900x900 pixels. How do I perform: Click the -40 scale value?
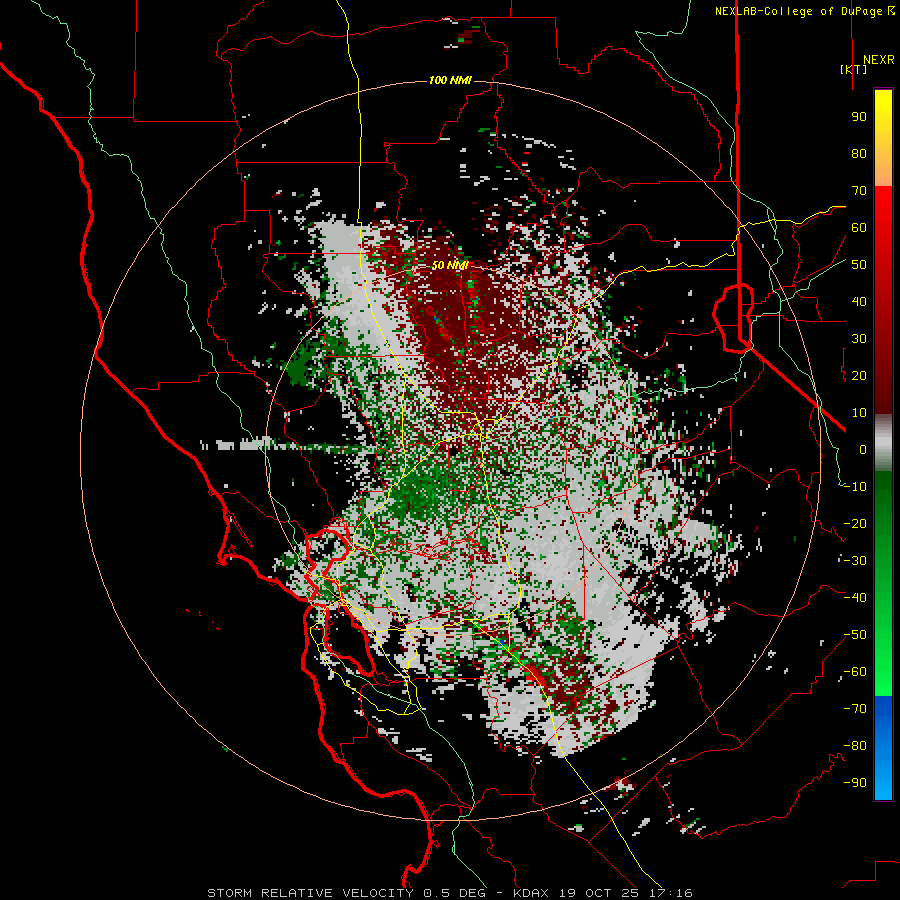tap(855, 598)
